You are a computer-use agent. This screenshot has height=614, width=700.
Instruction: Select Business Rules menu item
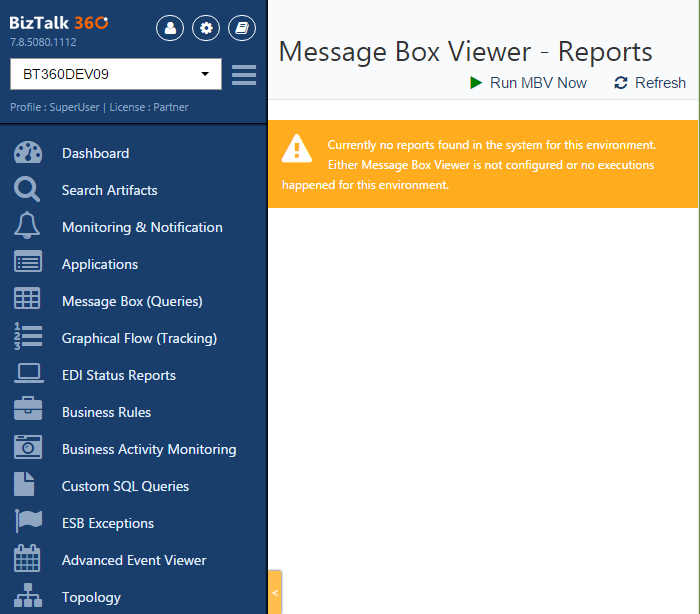click(x=106, y=412)
